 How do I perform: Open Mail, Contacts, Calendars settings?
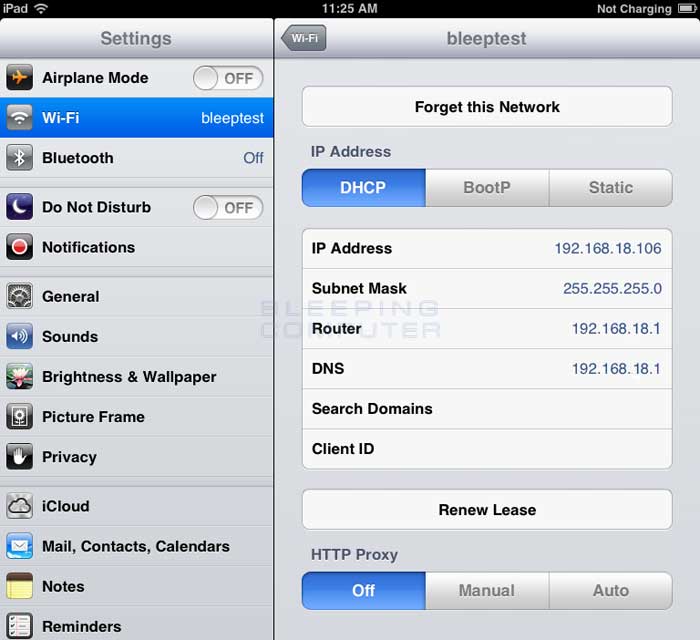(x=136, y=546)
